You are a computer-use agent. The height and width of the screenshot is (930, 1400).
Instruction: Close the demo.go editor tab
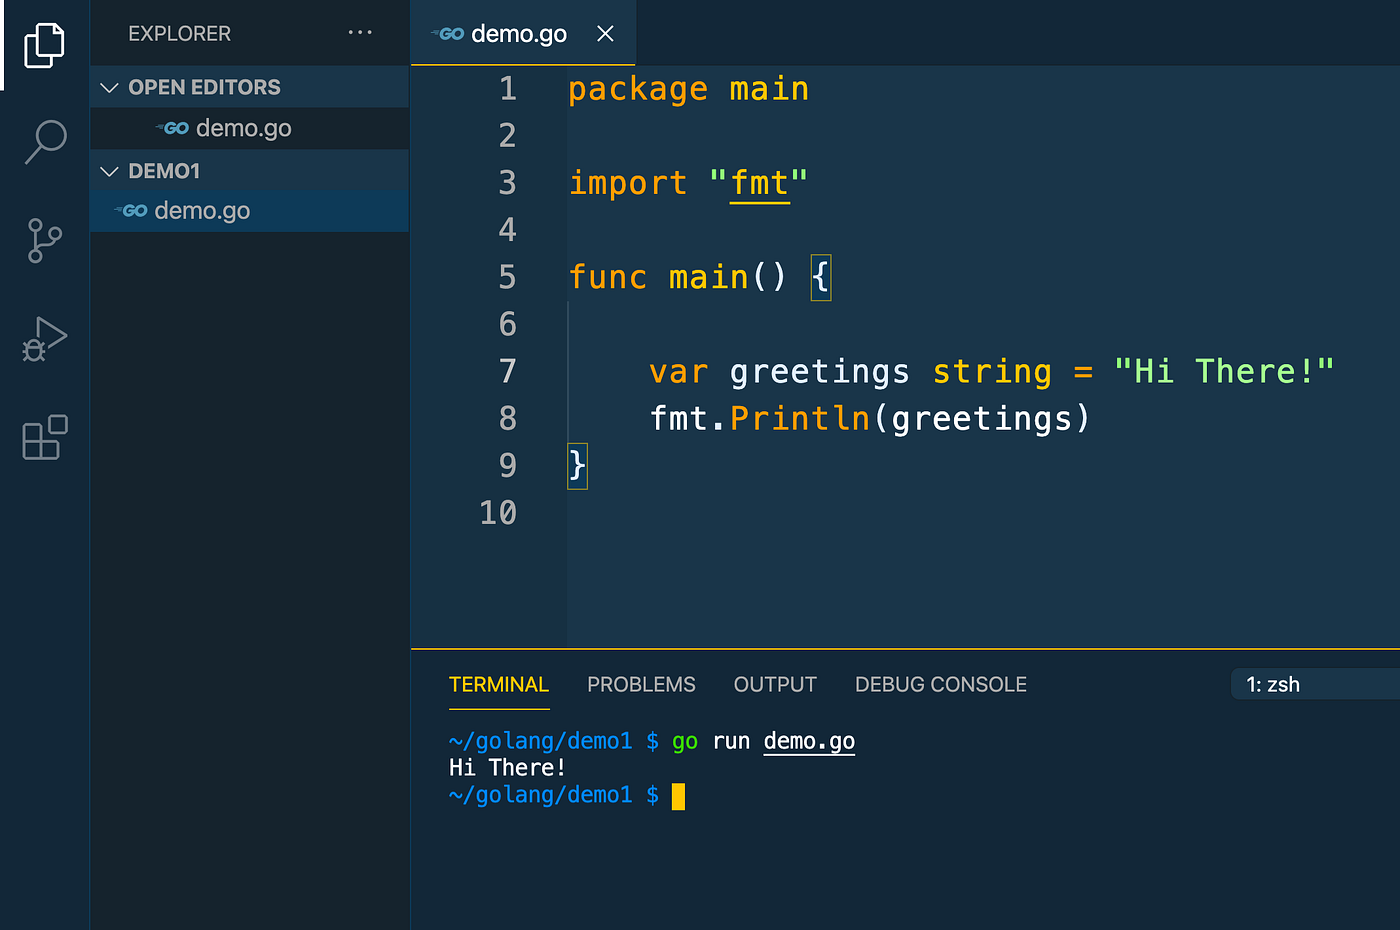(x=605, y=34)
